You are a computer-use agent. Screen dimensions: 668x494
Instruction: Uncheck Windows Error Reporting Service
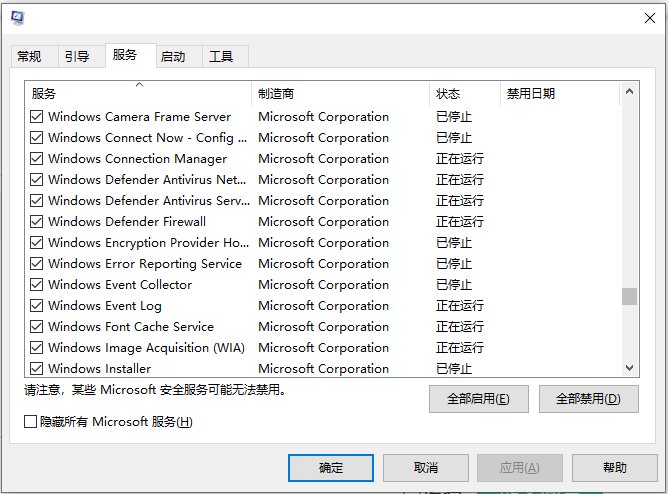point(37,264)
